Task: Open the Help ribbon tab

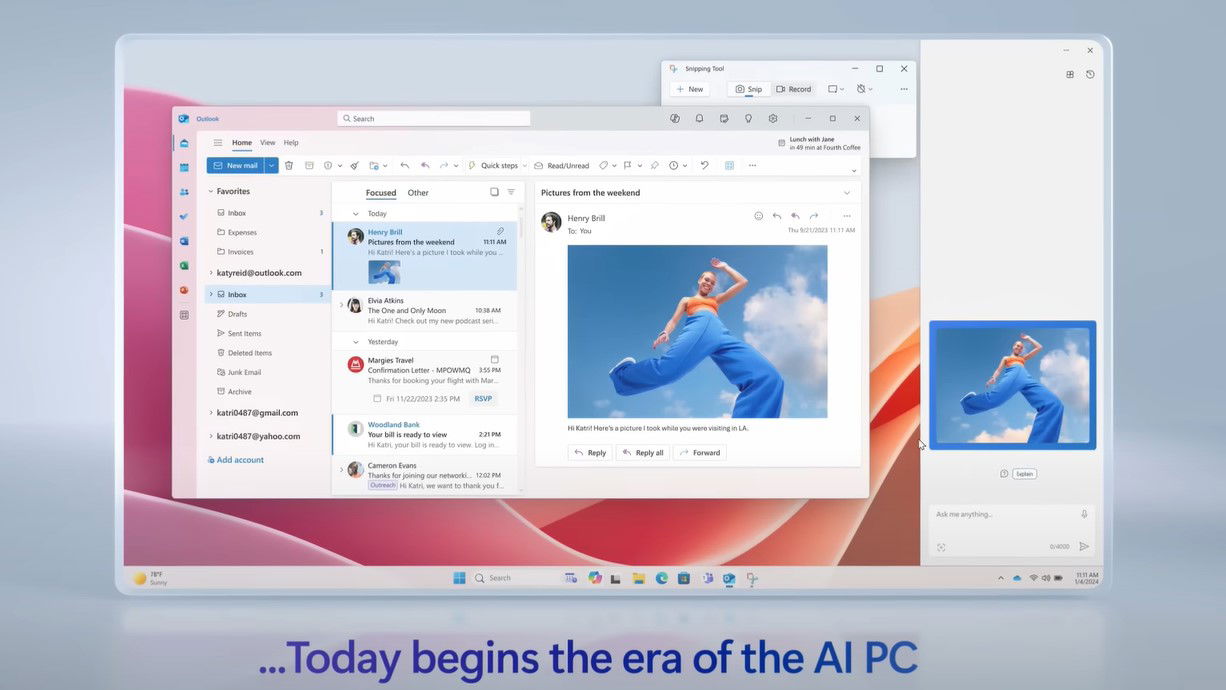Action: 291,143
